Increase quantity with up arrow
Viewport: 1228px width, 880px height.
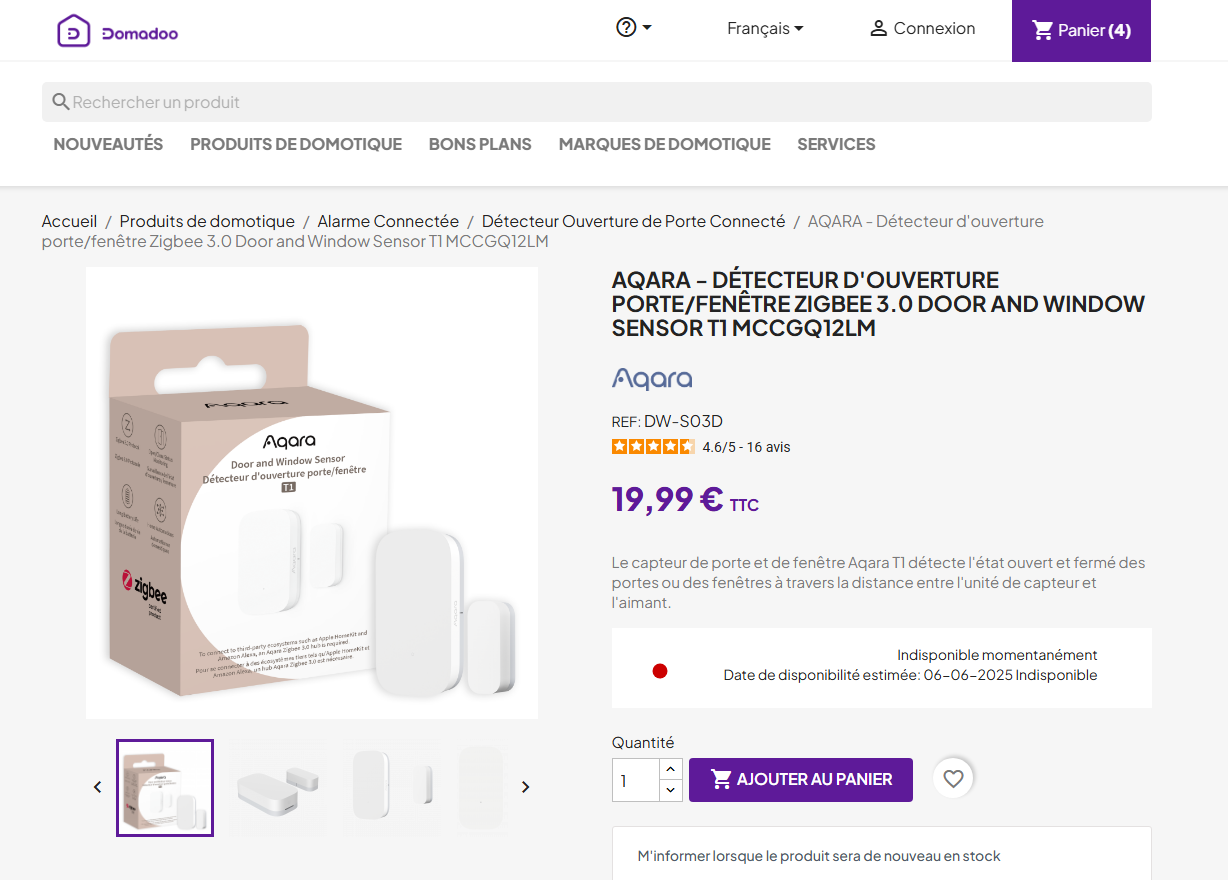(x=671, y=769)
